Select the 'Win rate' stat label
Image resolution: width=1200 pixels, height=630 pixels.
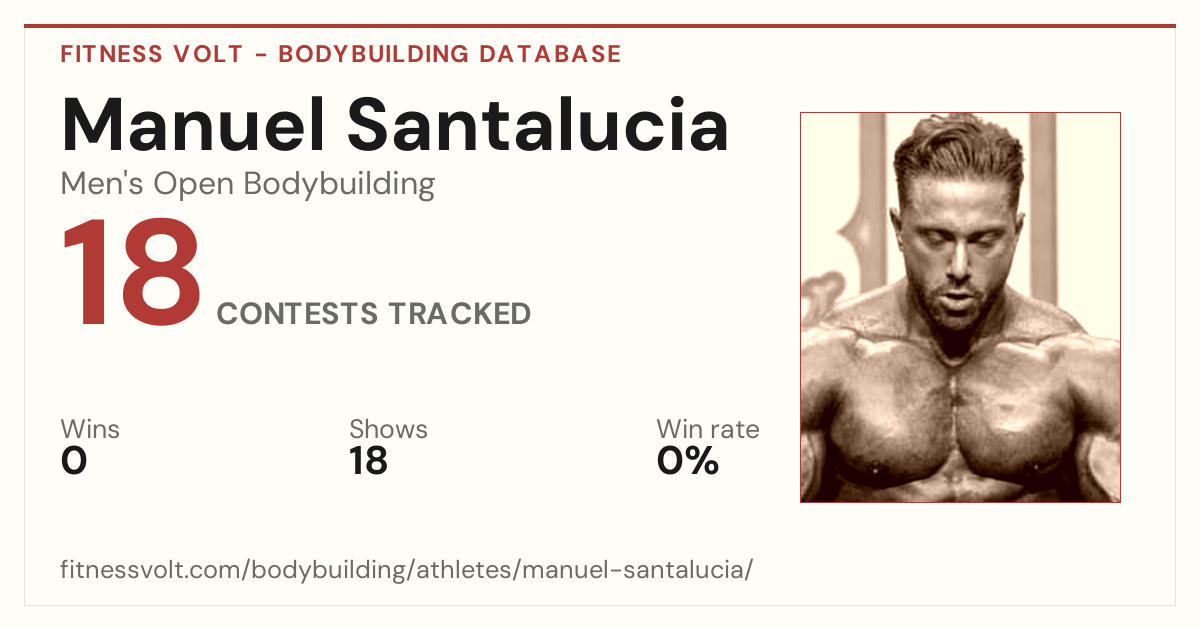click(x=708, y=430)
